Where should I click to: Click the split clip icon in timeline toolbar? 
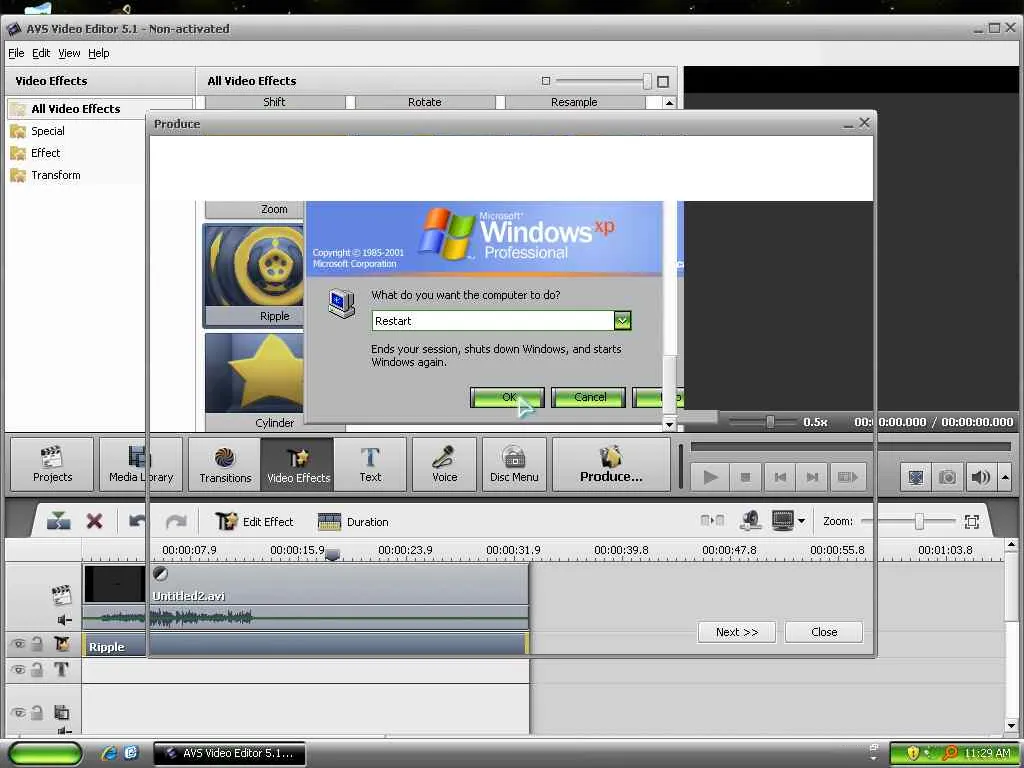coord(58,521)
